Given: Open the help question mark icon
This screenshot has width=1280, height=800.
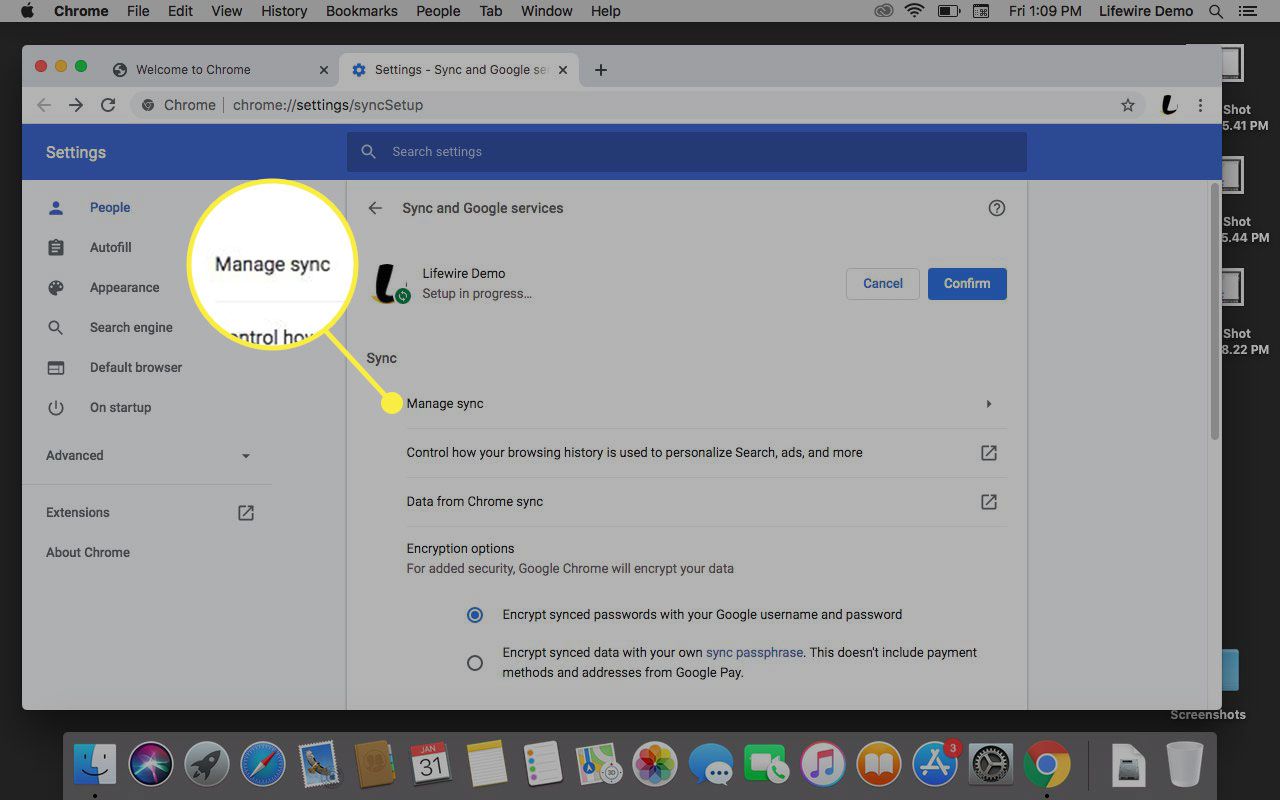Looking at the screenshot, I should 996,208.
